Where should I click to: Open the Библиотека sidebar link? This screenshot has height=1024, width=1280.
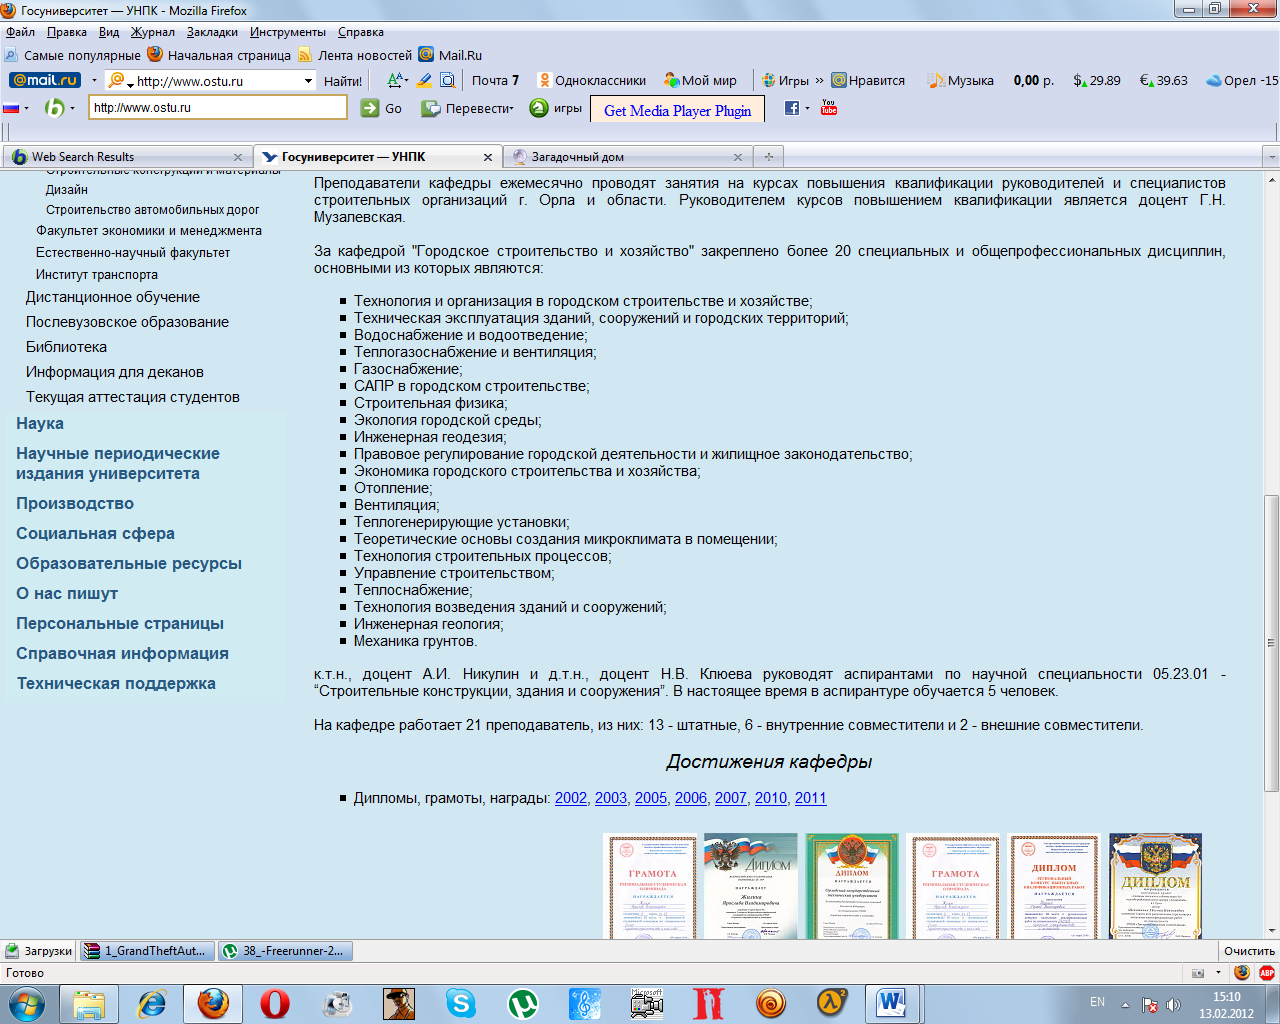pos(66,347)
